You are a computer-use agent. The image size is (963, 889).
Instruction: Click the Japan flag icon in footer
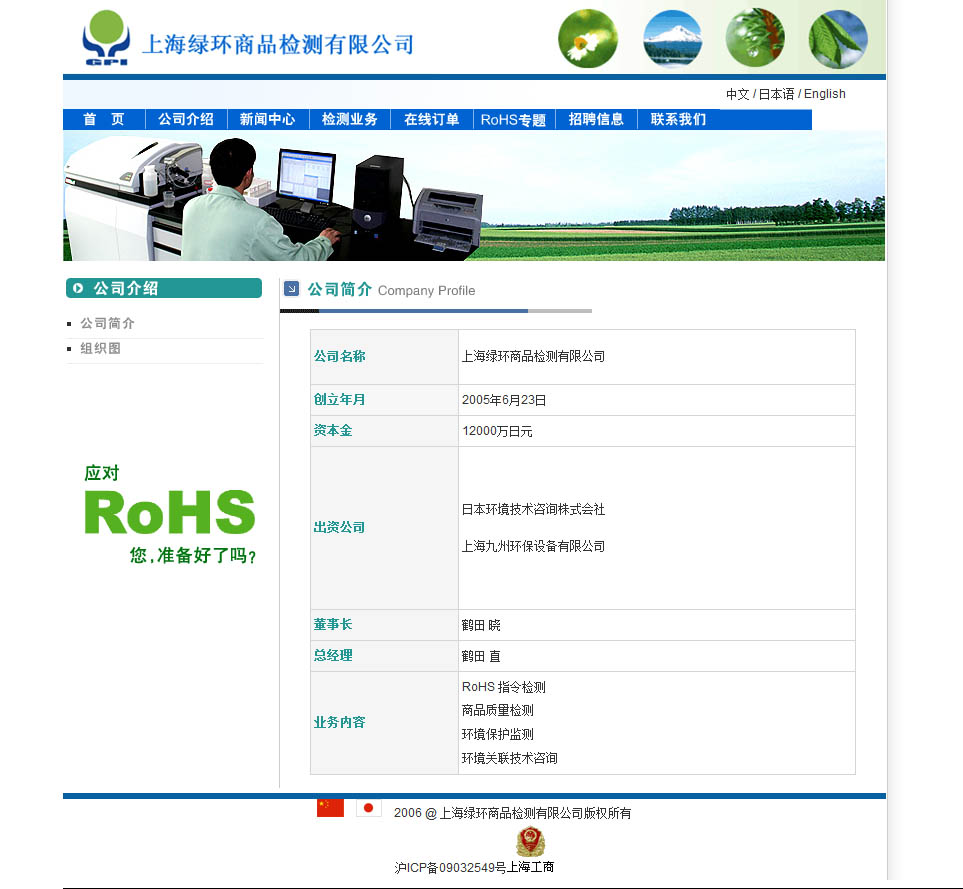(368, 808)
